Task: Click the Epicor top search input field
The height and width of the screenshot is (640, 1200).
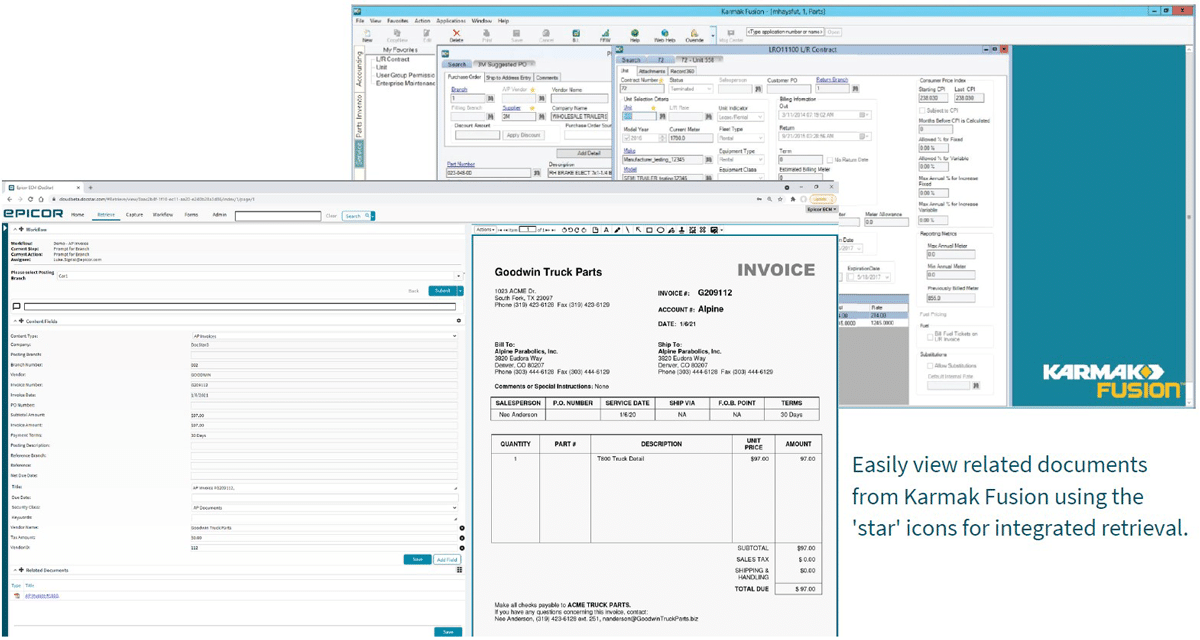Action: pyautogui.click(x=278, y=216)
